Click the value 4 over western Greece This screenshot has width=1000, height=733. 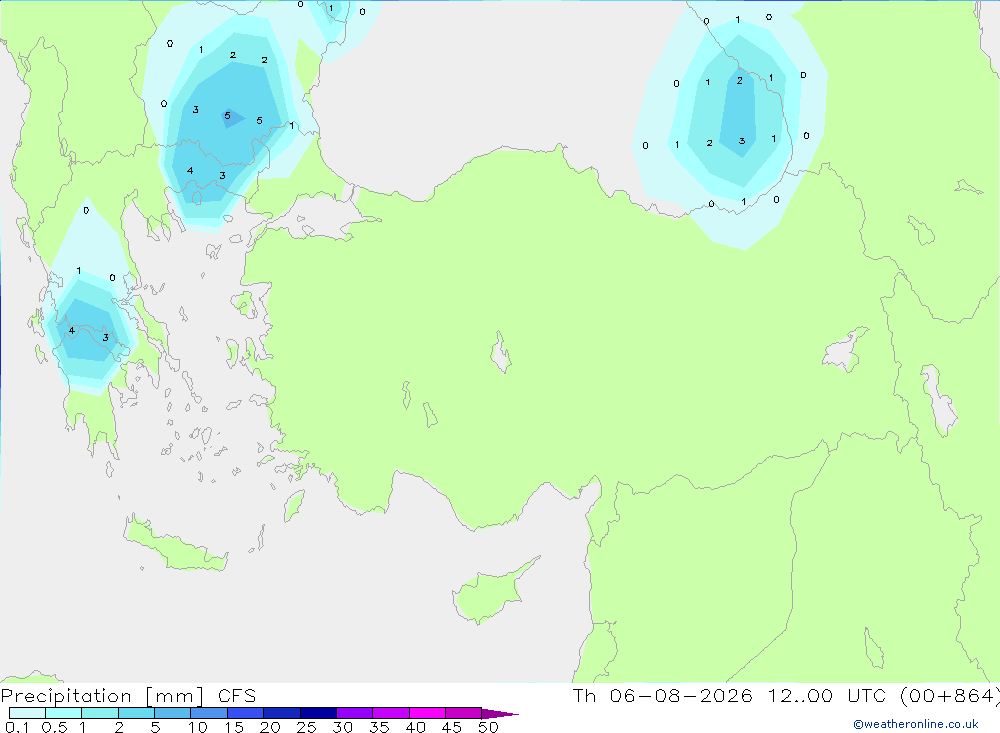[71, 330]
